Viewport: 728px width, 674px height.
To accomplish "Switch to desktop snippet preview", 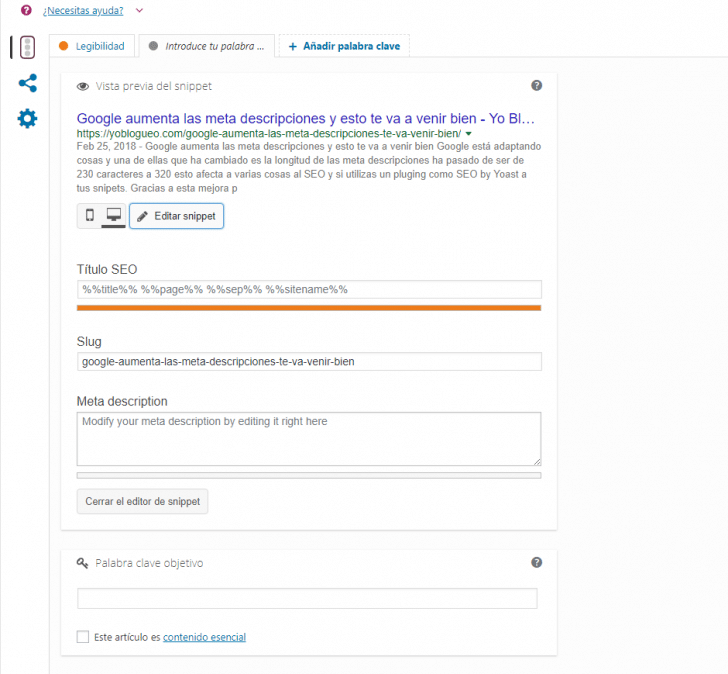I will pos(113,215).
